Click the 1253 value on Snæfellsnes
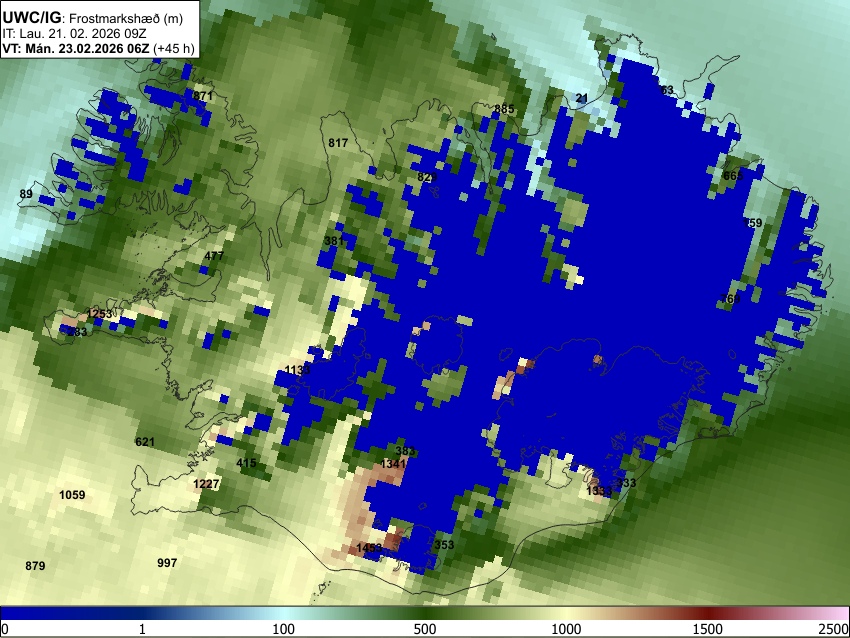This screenshot has height=638, width=850. tap(99, 314)
